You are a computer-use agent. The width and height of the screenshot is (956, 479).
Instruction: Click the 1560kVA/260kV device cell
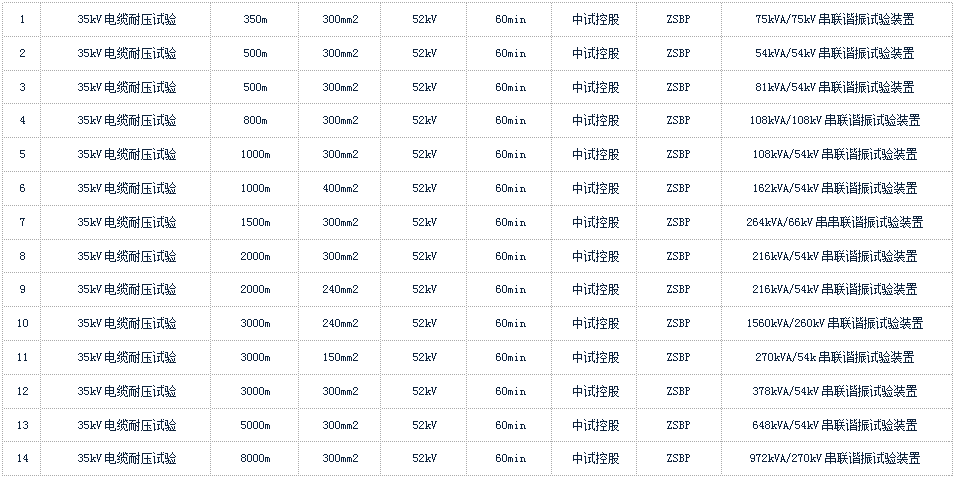834,323
